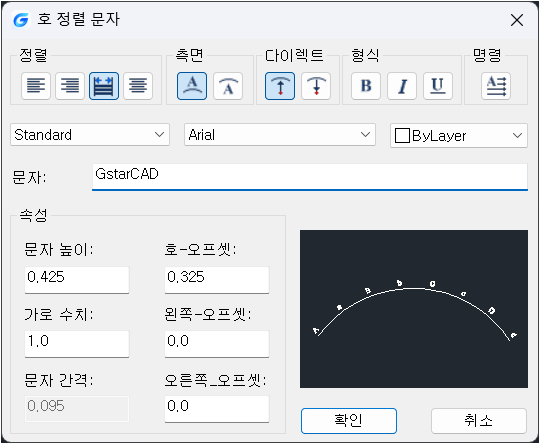Image resolution: width=540 pixels, height=444 pixels.
Task: Toggle Bold formatting
Action: [x=366, y=86]
